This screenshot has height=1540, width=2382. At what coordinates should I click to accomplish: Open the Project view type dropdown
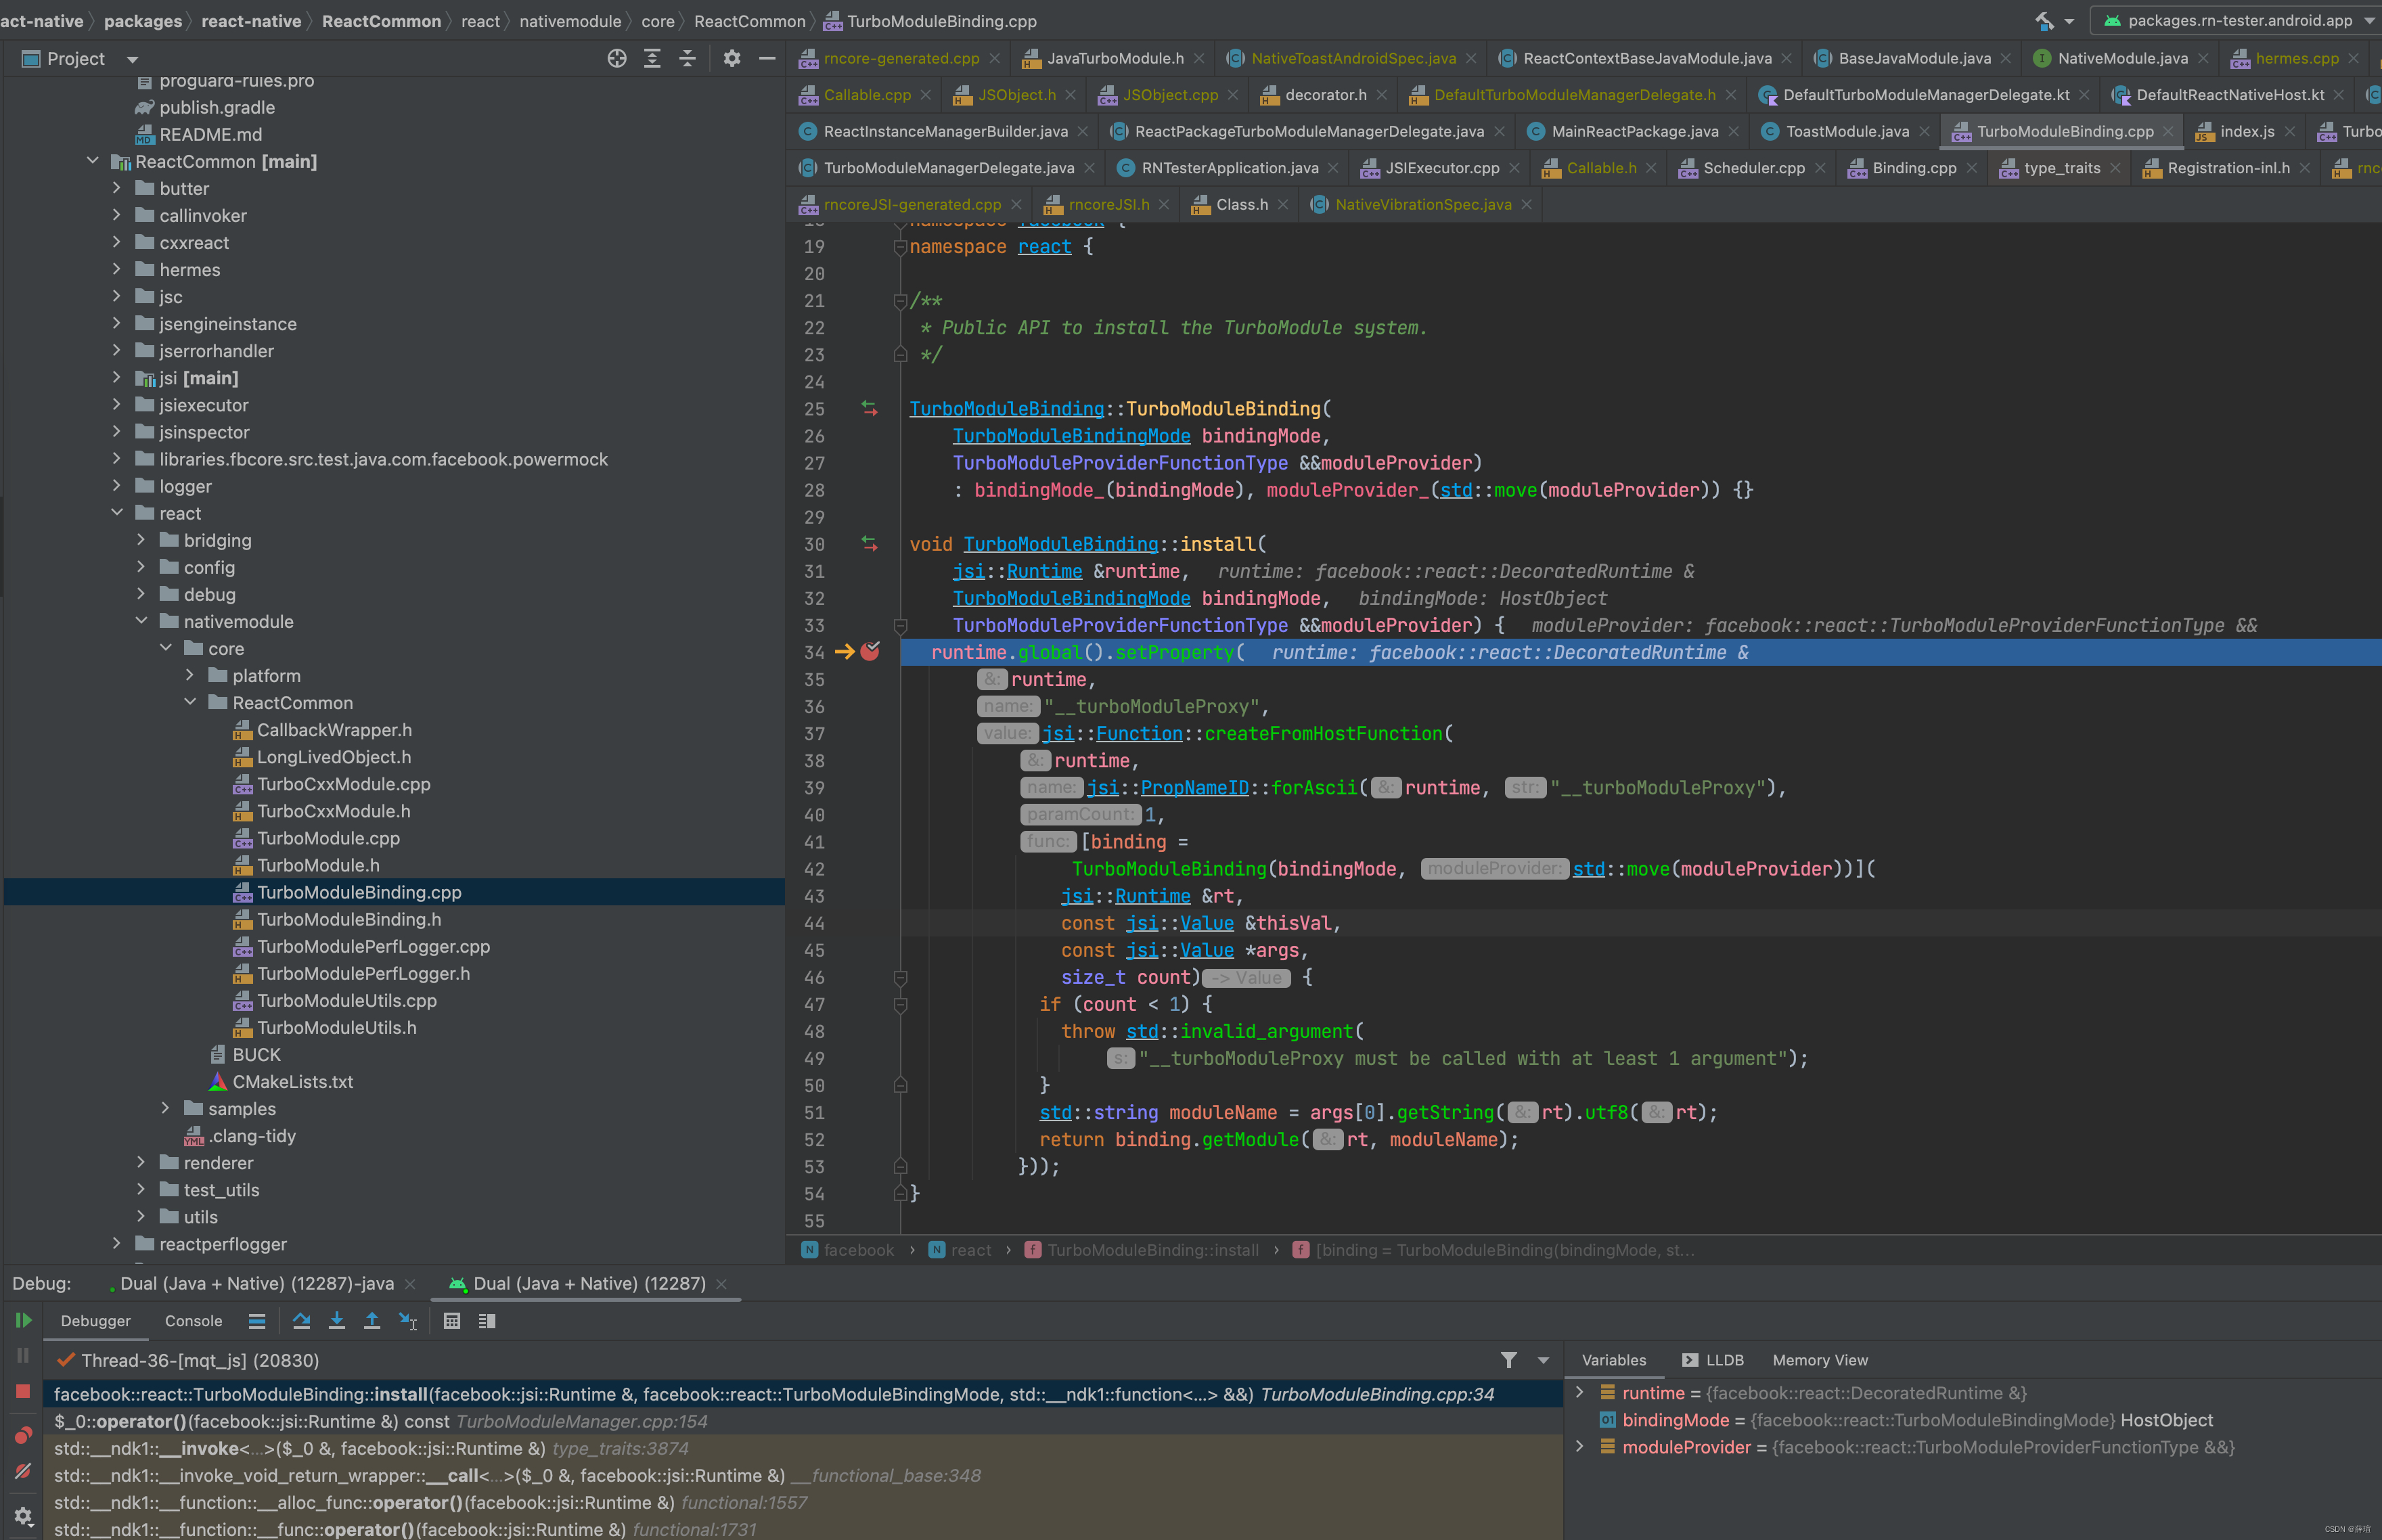pyautogui.click(x=132, y=59)
